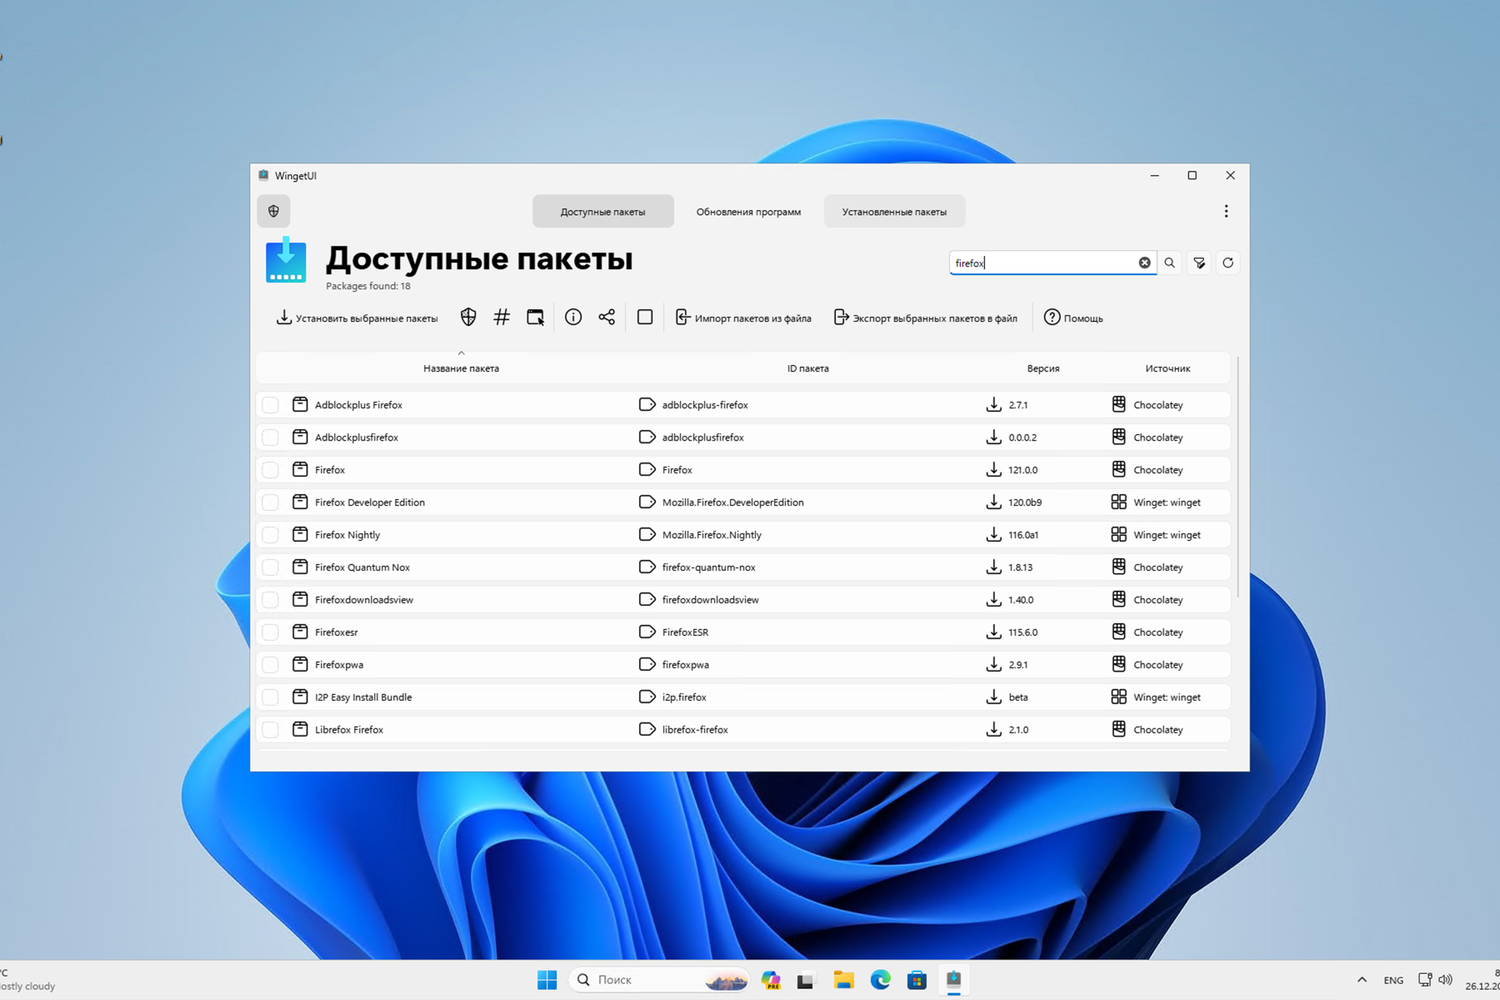Image resolution: width=1500 pixels, height=1000 pixels.
Task: Open the ENG language switcher in the taskbar
Action: pyautogui.click(x=1393, y=980)
